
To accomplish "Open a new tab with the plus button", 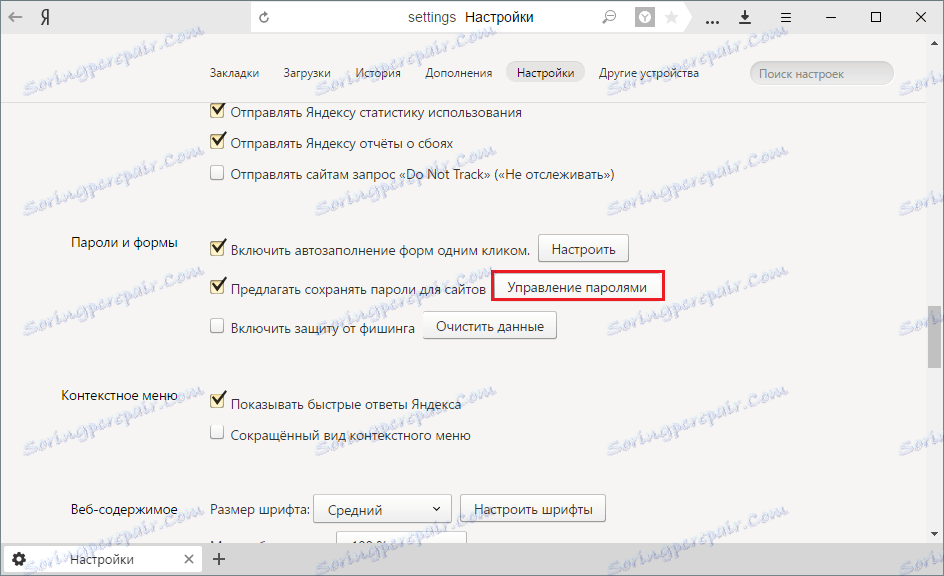I will (x=219, y=559).
